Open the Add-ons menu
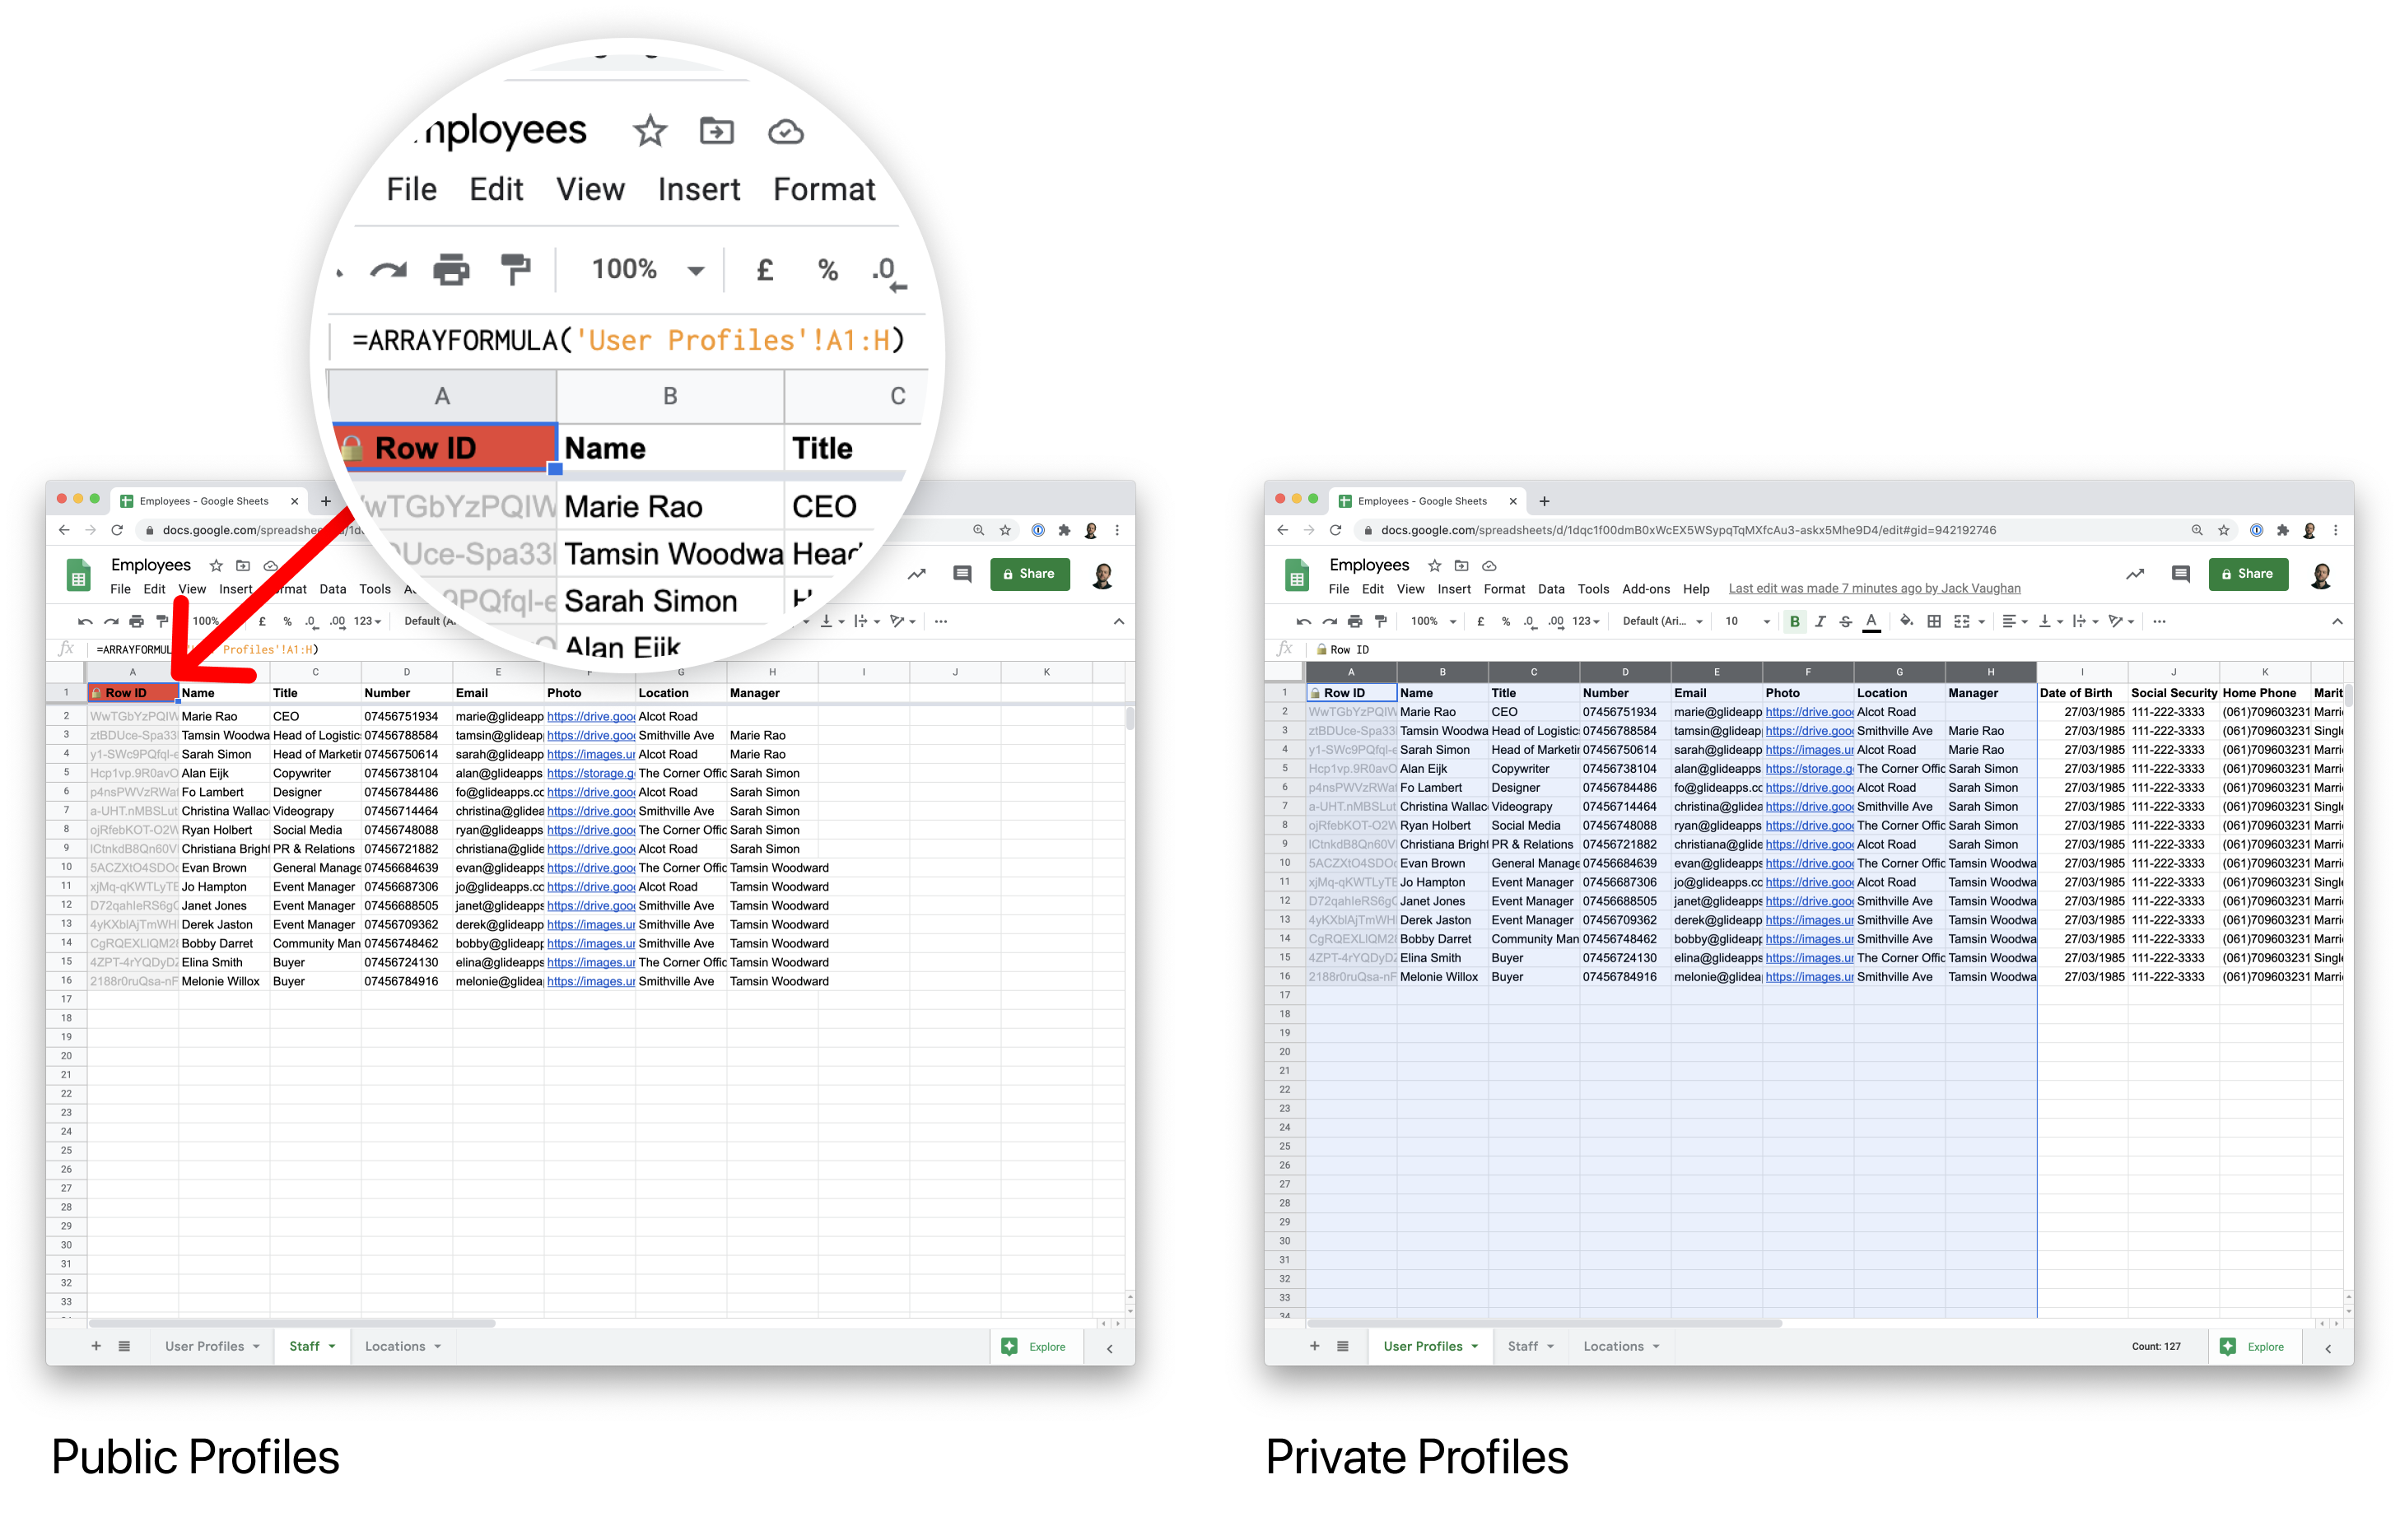This screenshot has width=2400, height=1540. click(1645, 589)
